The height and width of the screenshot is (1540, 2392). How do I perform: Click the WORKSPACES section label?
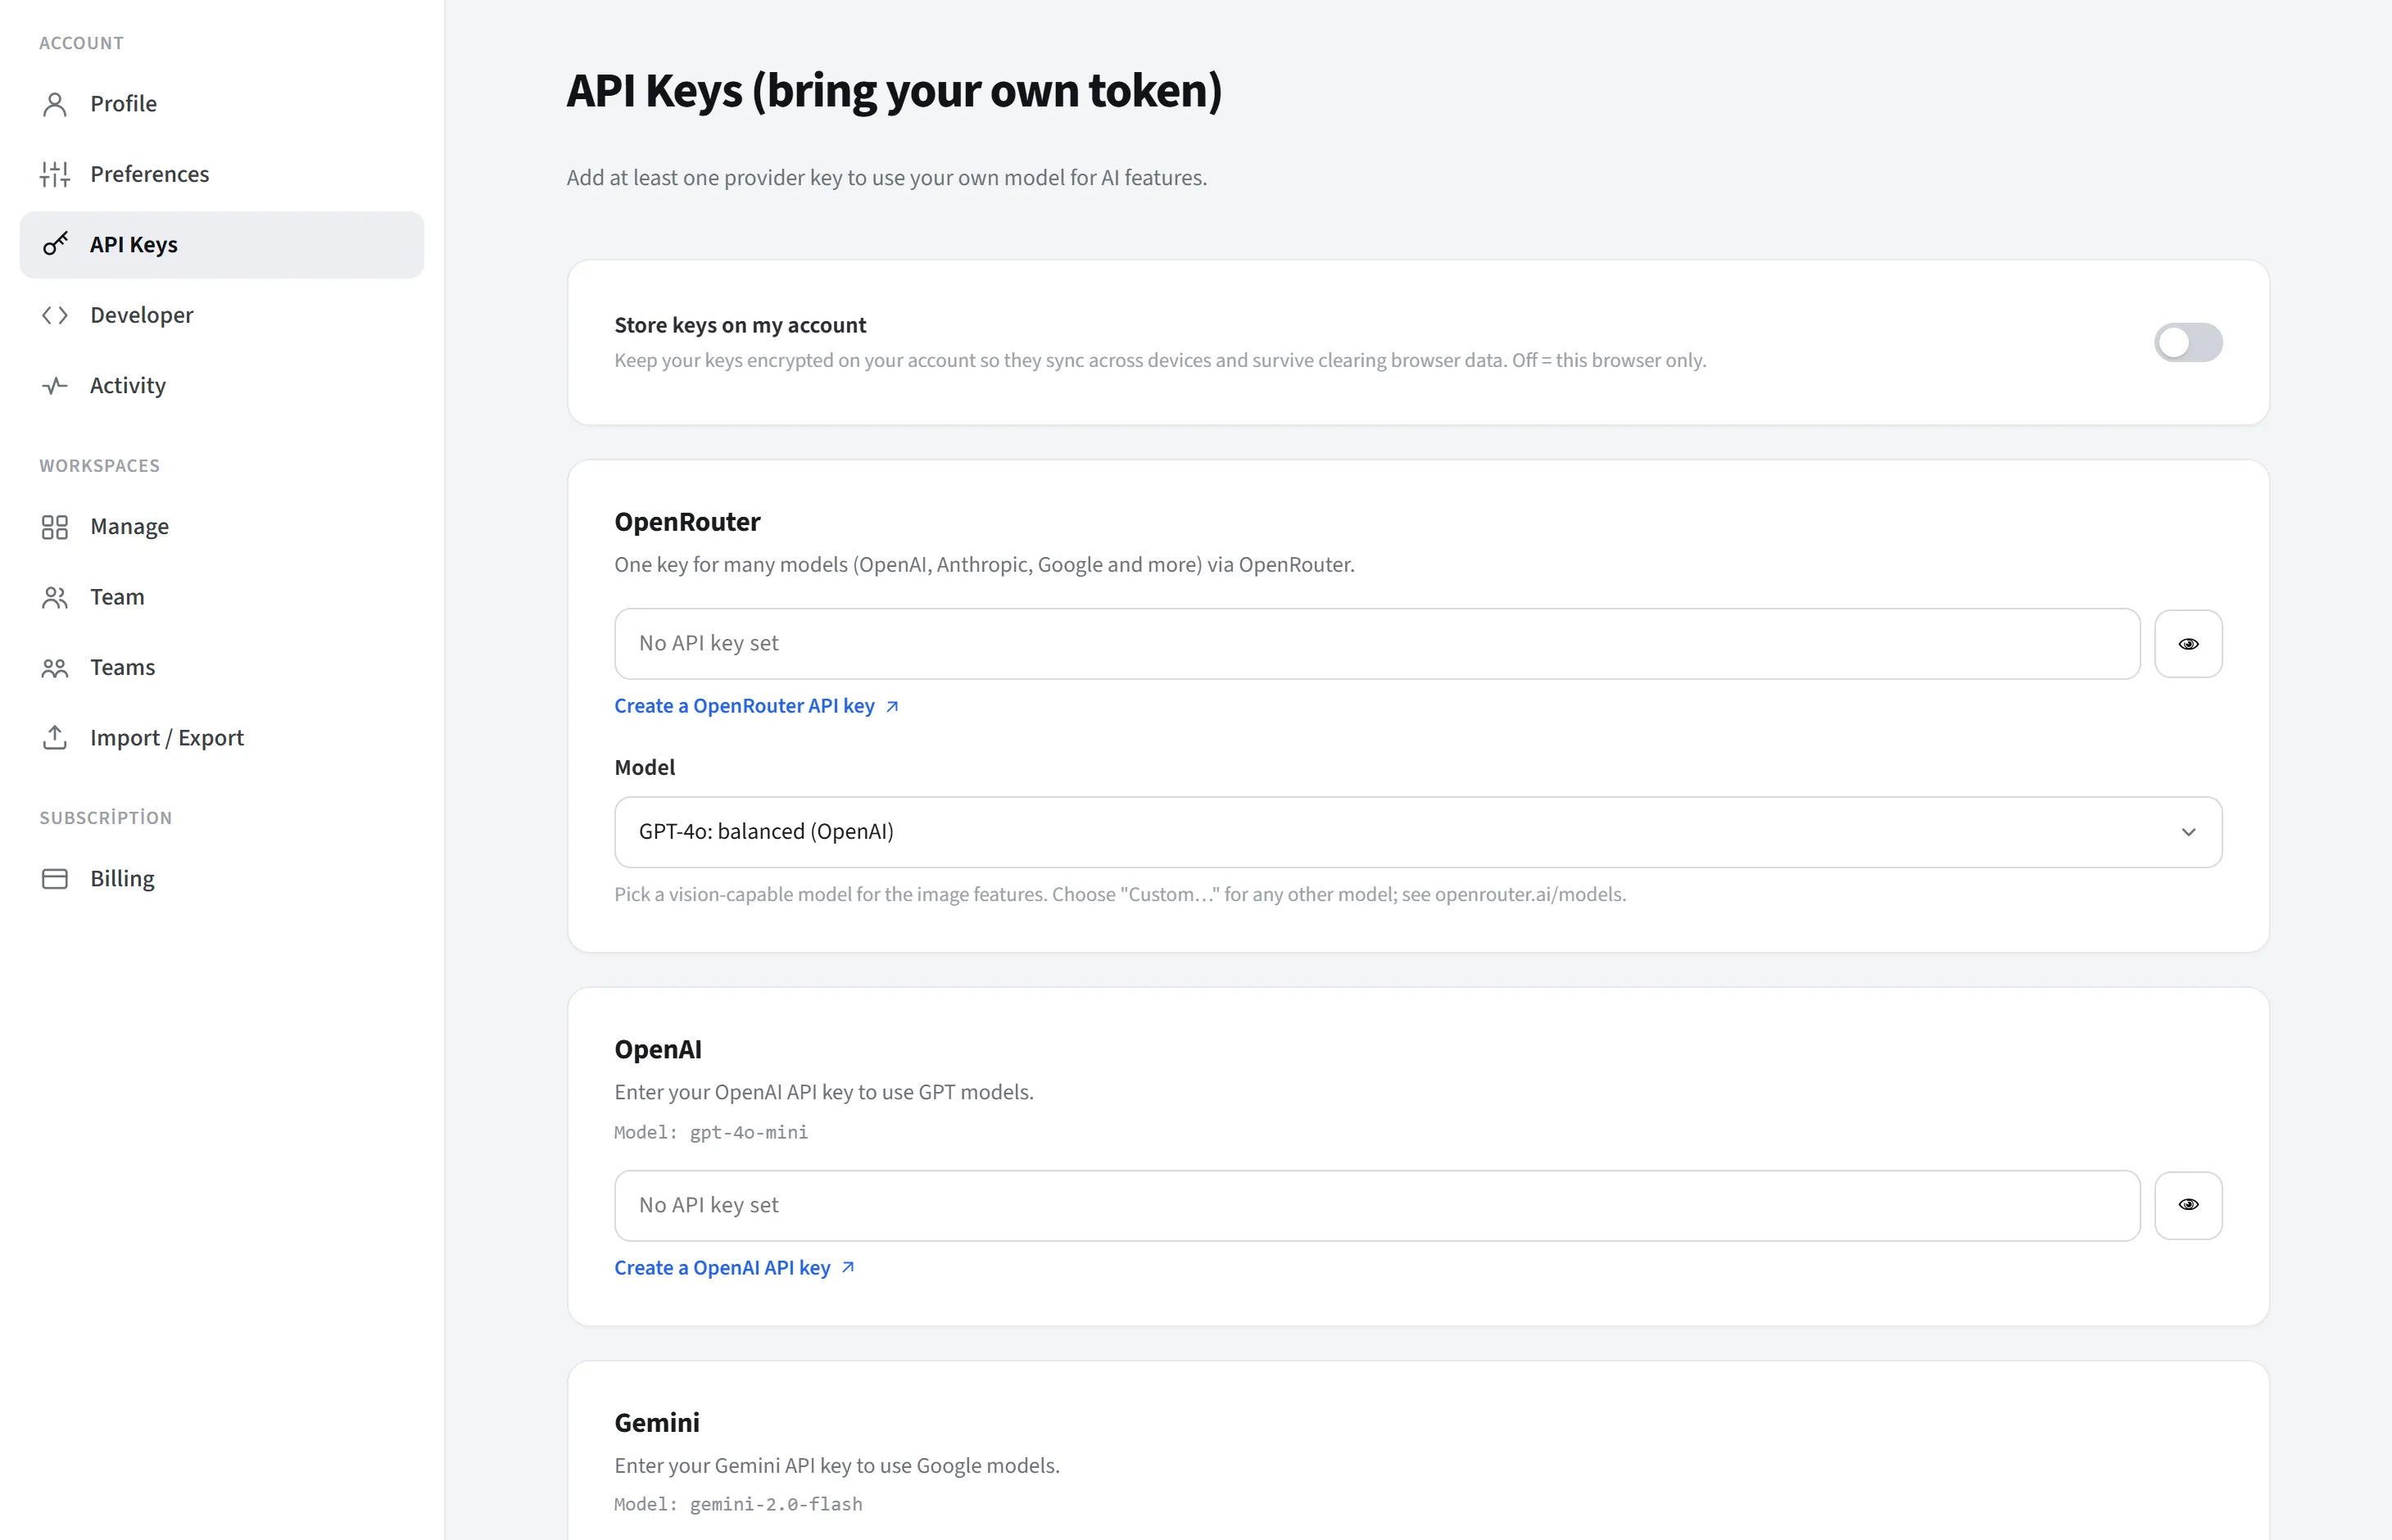pos(100,465)
